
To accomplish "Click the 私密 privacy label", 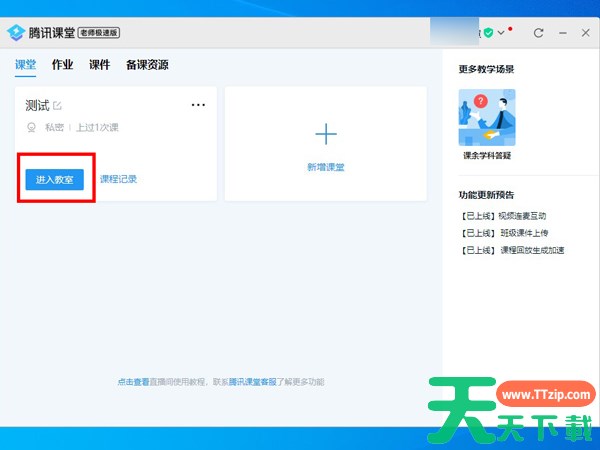I will coord(54,127).
